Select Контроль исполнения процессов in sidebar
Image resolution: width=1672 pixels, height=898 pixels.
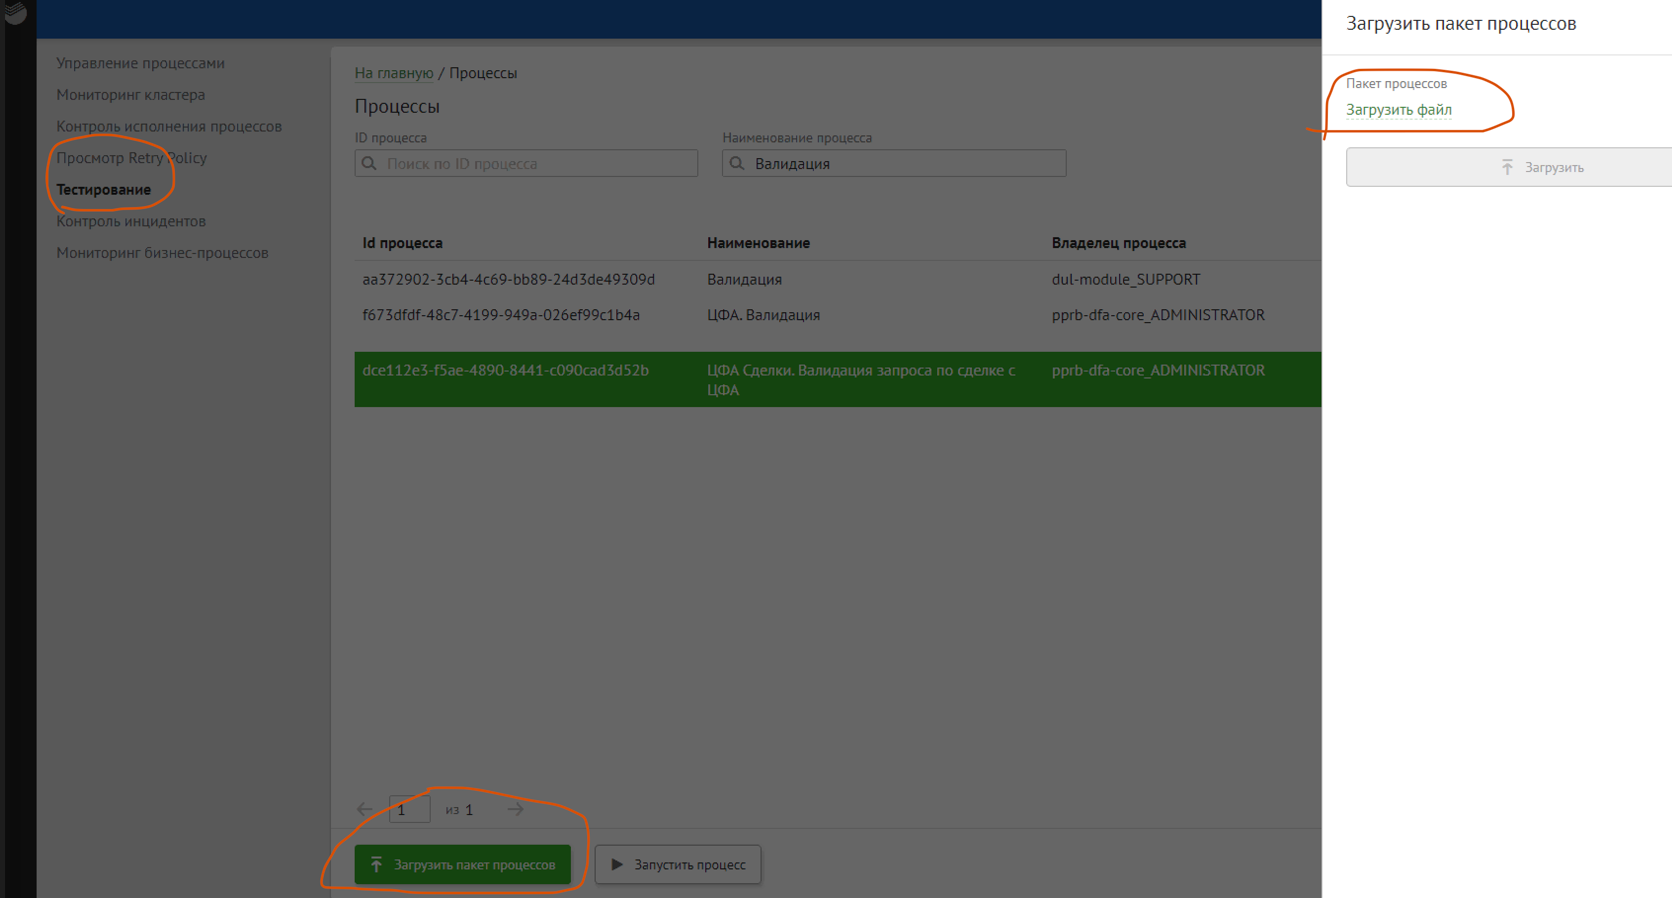coord(168,126)
